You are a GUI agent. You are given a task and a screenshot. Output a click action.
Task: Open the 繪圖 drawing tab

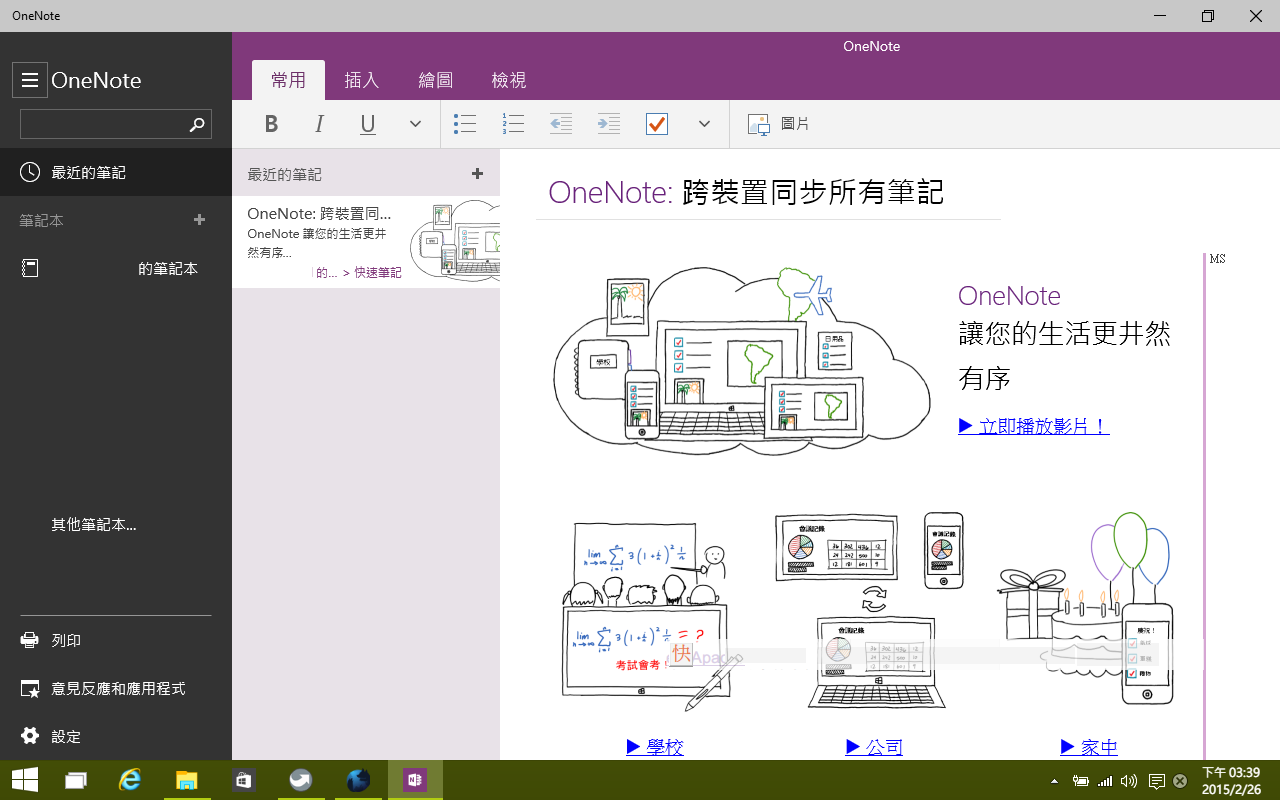pos(435,80)
